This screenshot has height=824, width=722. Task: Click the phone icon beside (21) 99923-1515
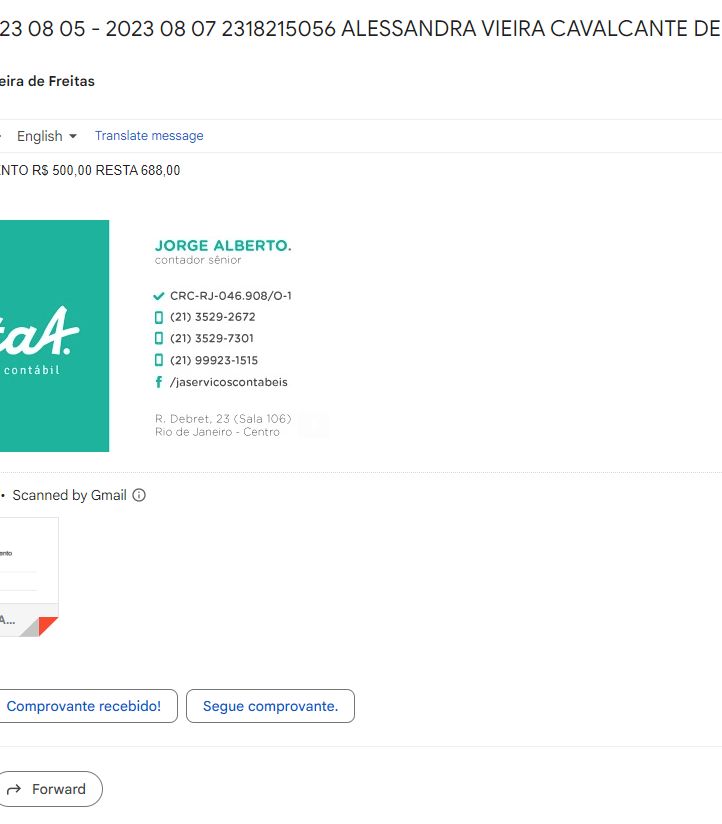coord(159,360)
